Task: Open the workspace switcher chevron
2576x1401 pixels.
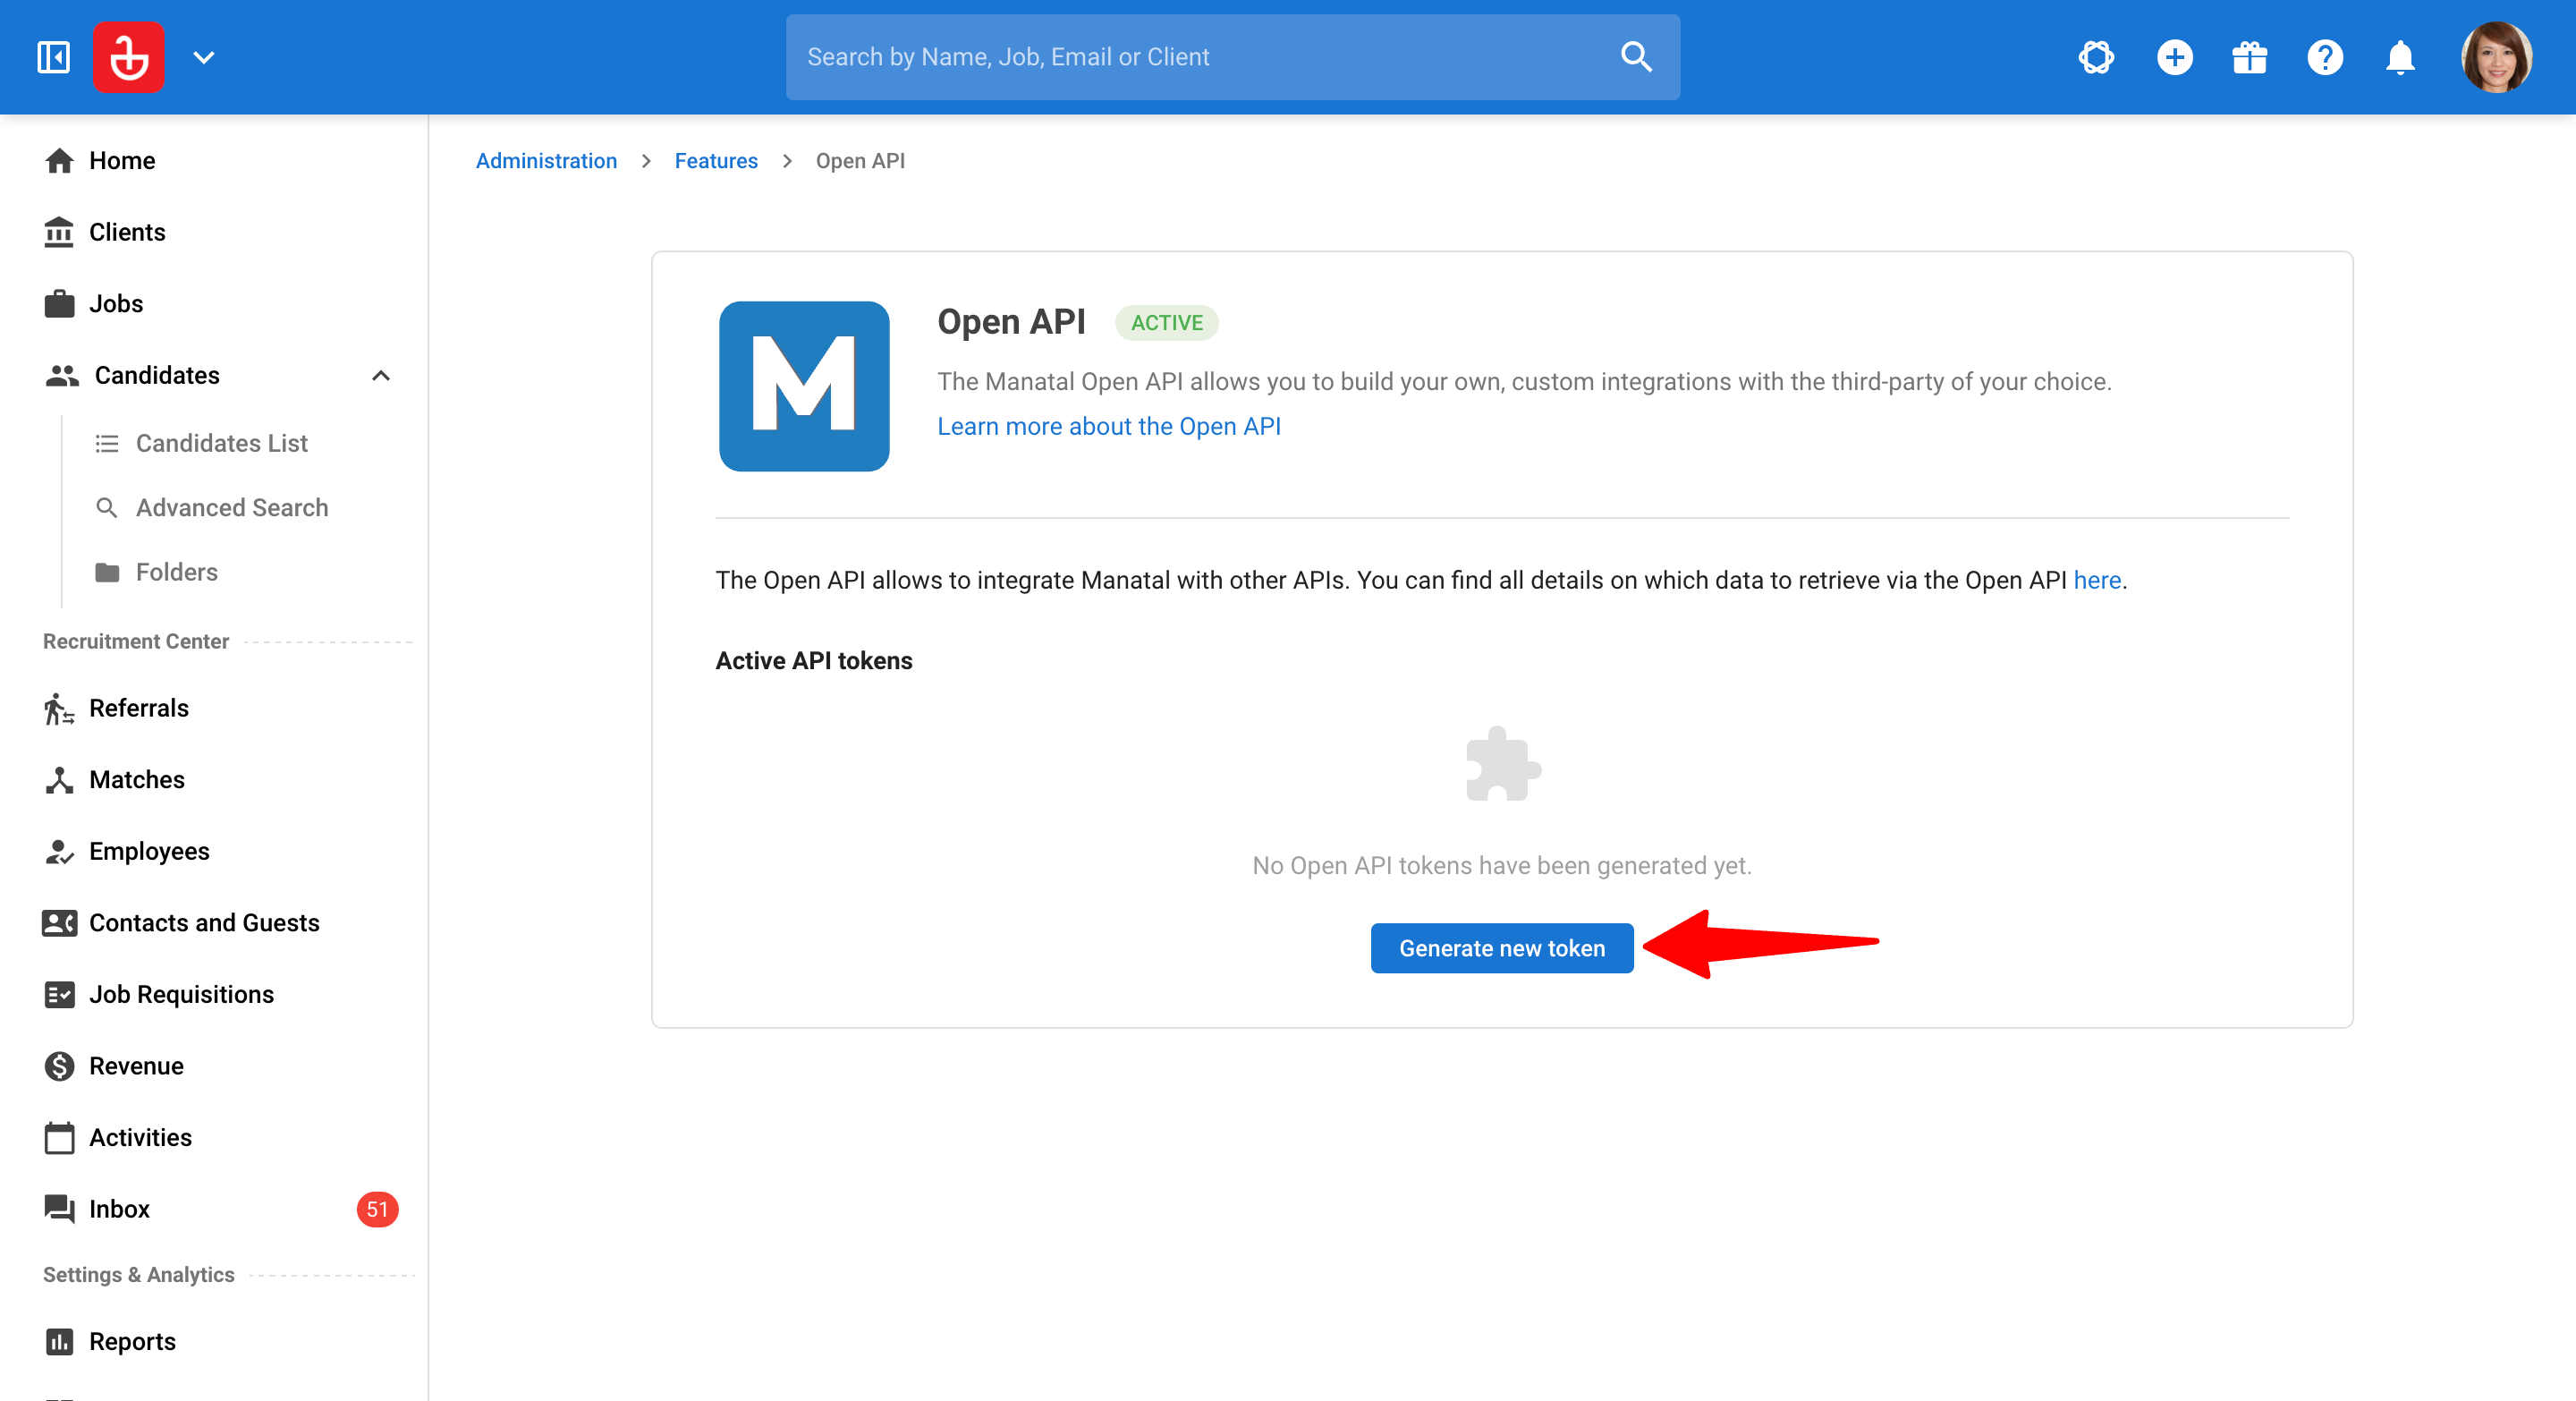Action: click(204, 58)
